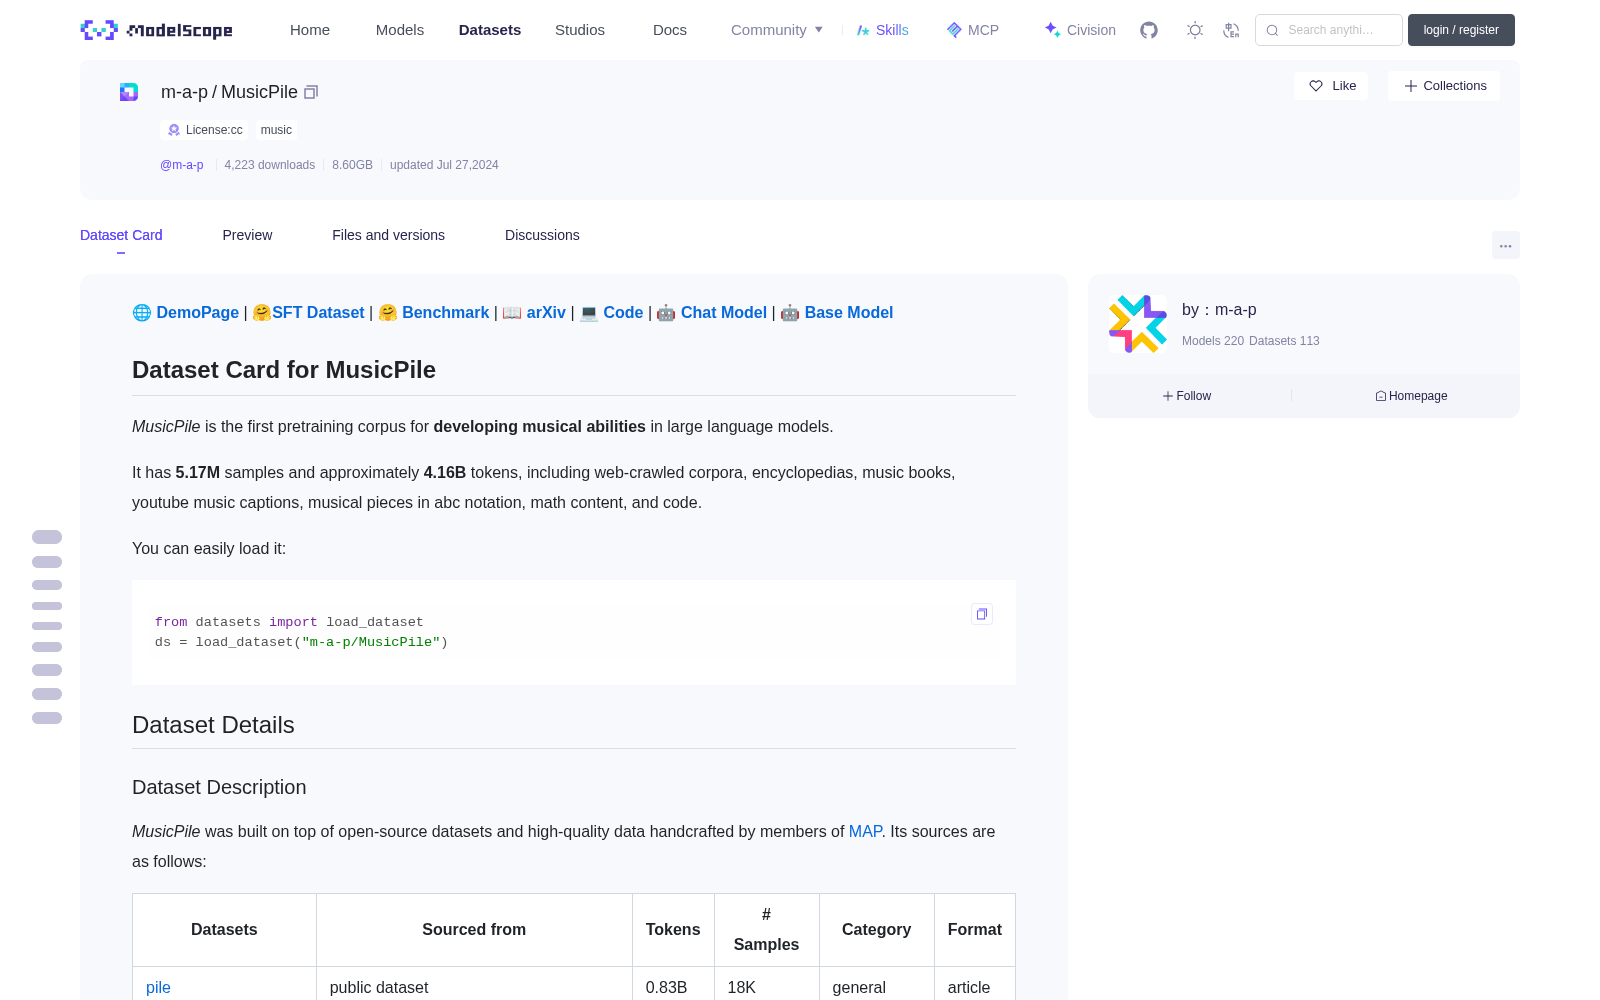The width and height of the screenshot is (1600, 1000).
Task: Switch to the Files and versions tab
Action: click(x=388, y=235)
